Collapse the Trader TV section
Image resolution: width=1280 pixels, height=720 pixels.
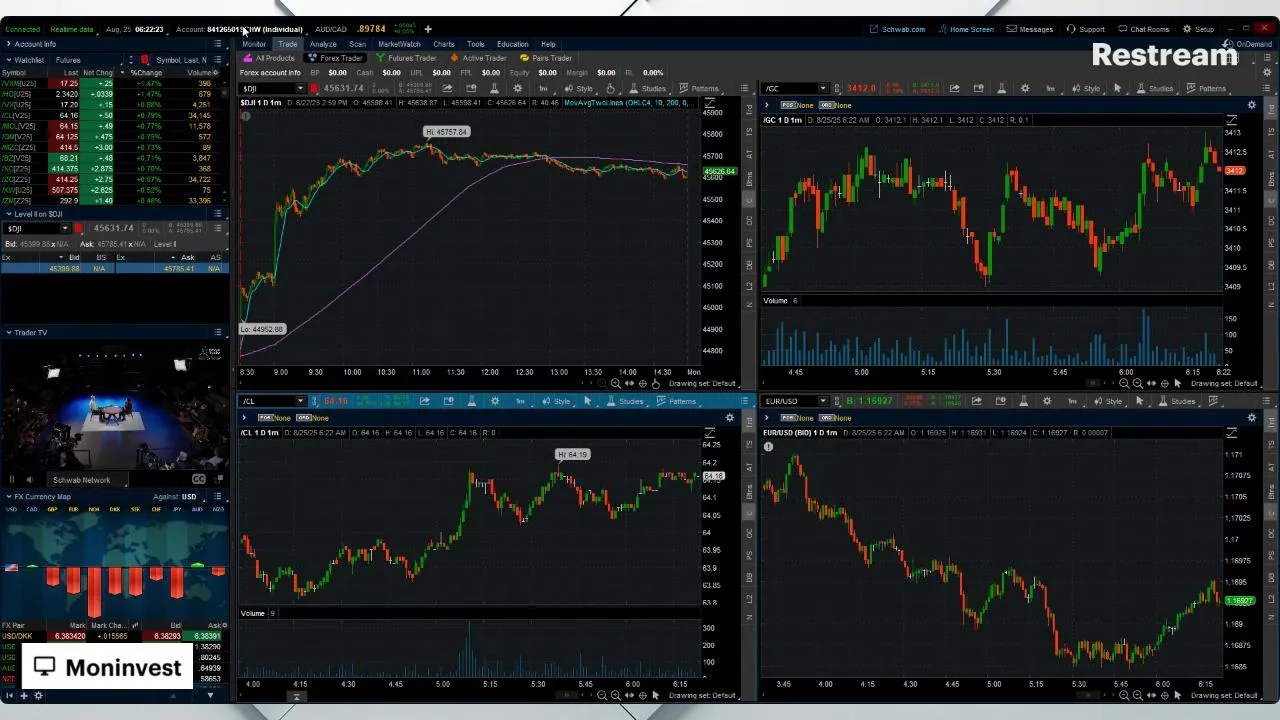coord(9,332)
